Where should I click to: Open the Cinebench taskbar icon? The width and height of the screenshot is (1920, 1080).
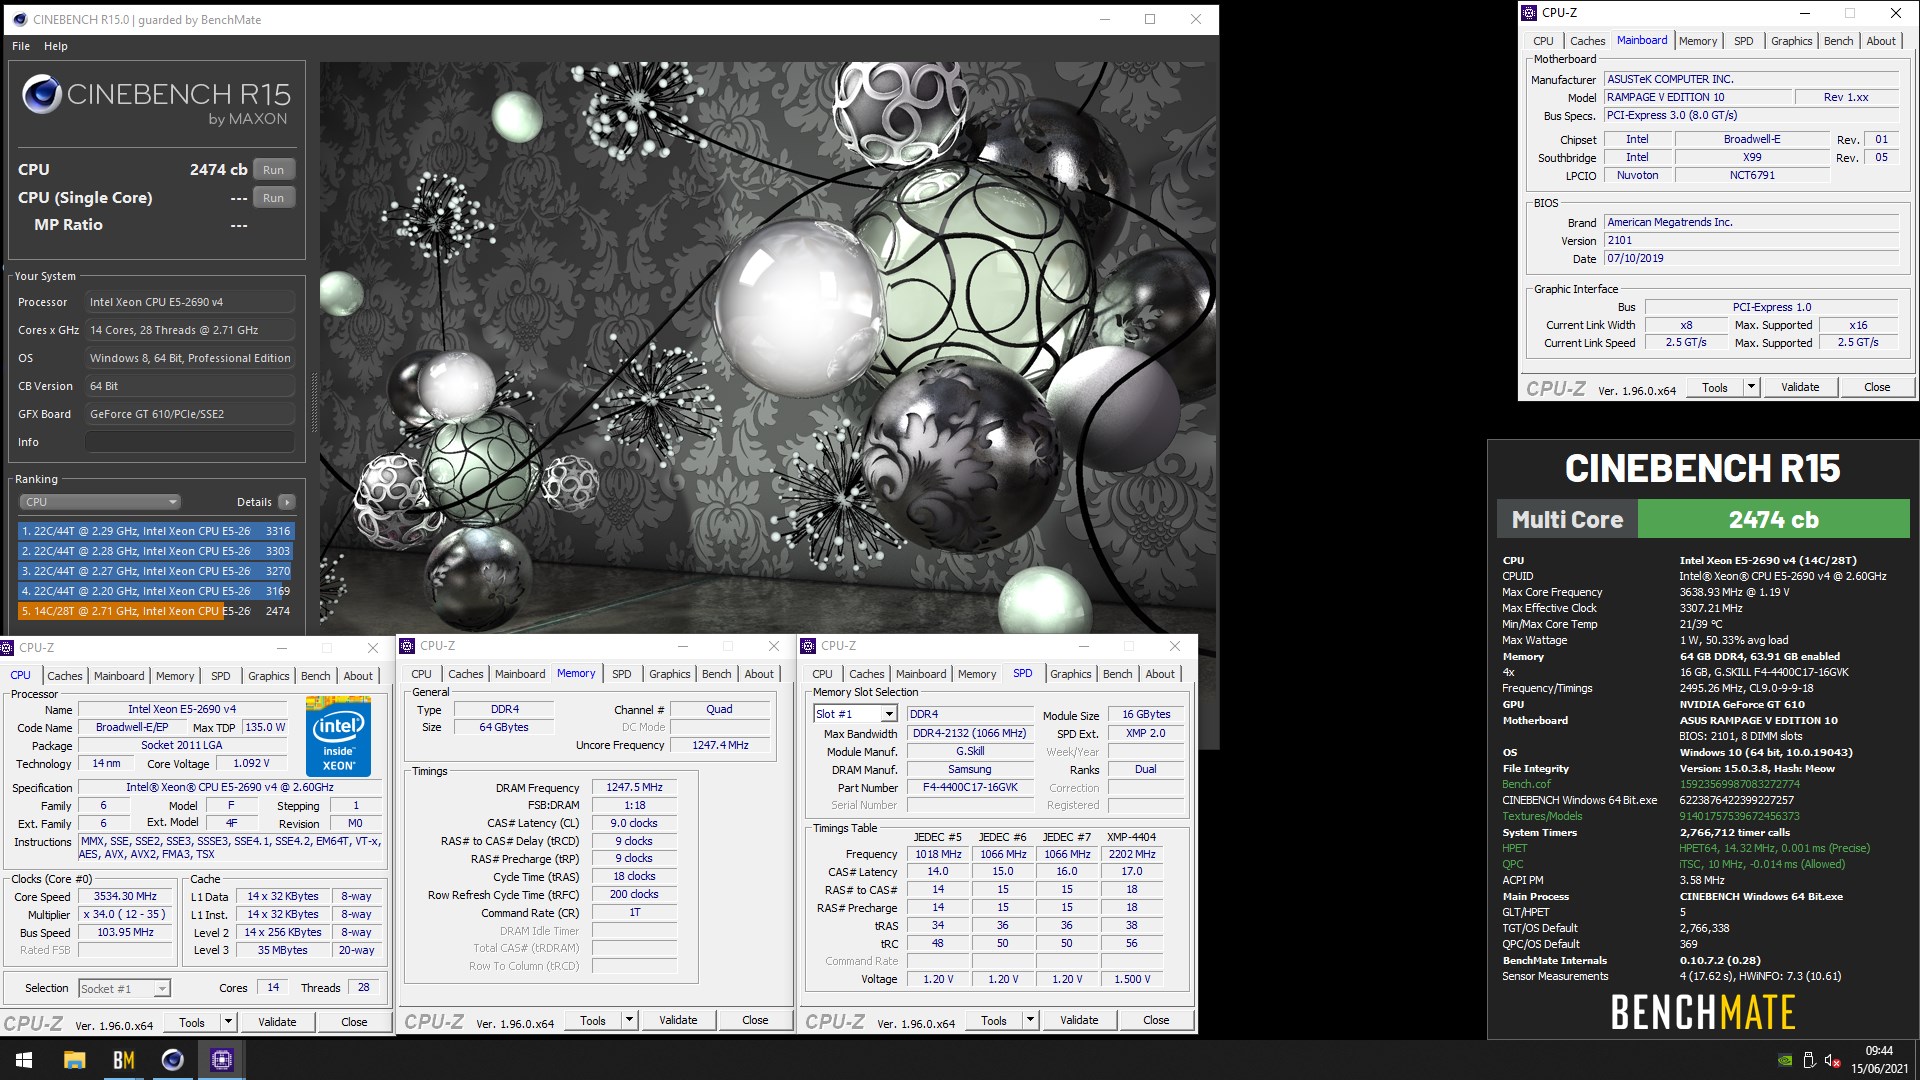[172, 1060]
